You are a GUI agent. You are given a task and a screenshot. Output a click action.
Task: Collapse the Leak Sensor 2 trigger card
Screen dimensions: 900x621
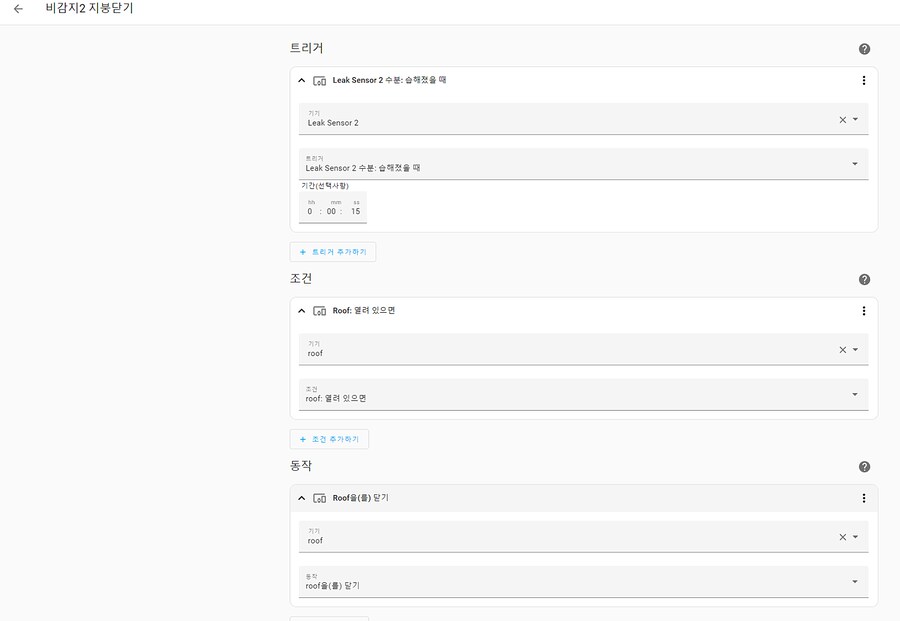302,80
